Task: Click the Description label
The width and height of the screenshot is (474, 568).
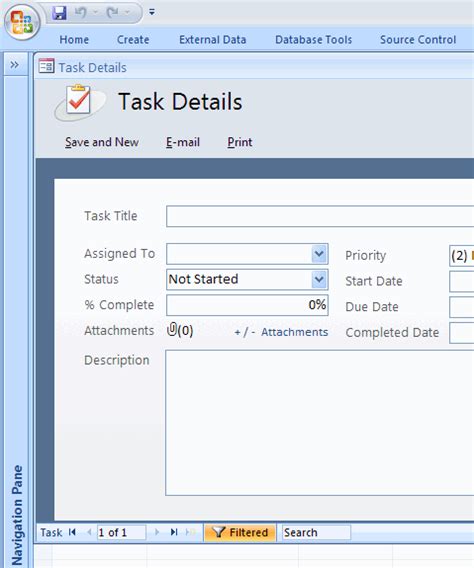Action: coord(117,360)
